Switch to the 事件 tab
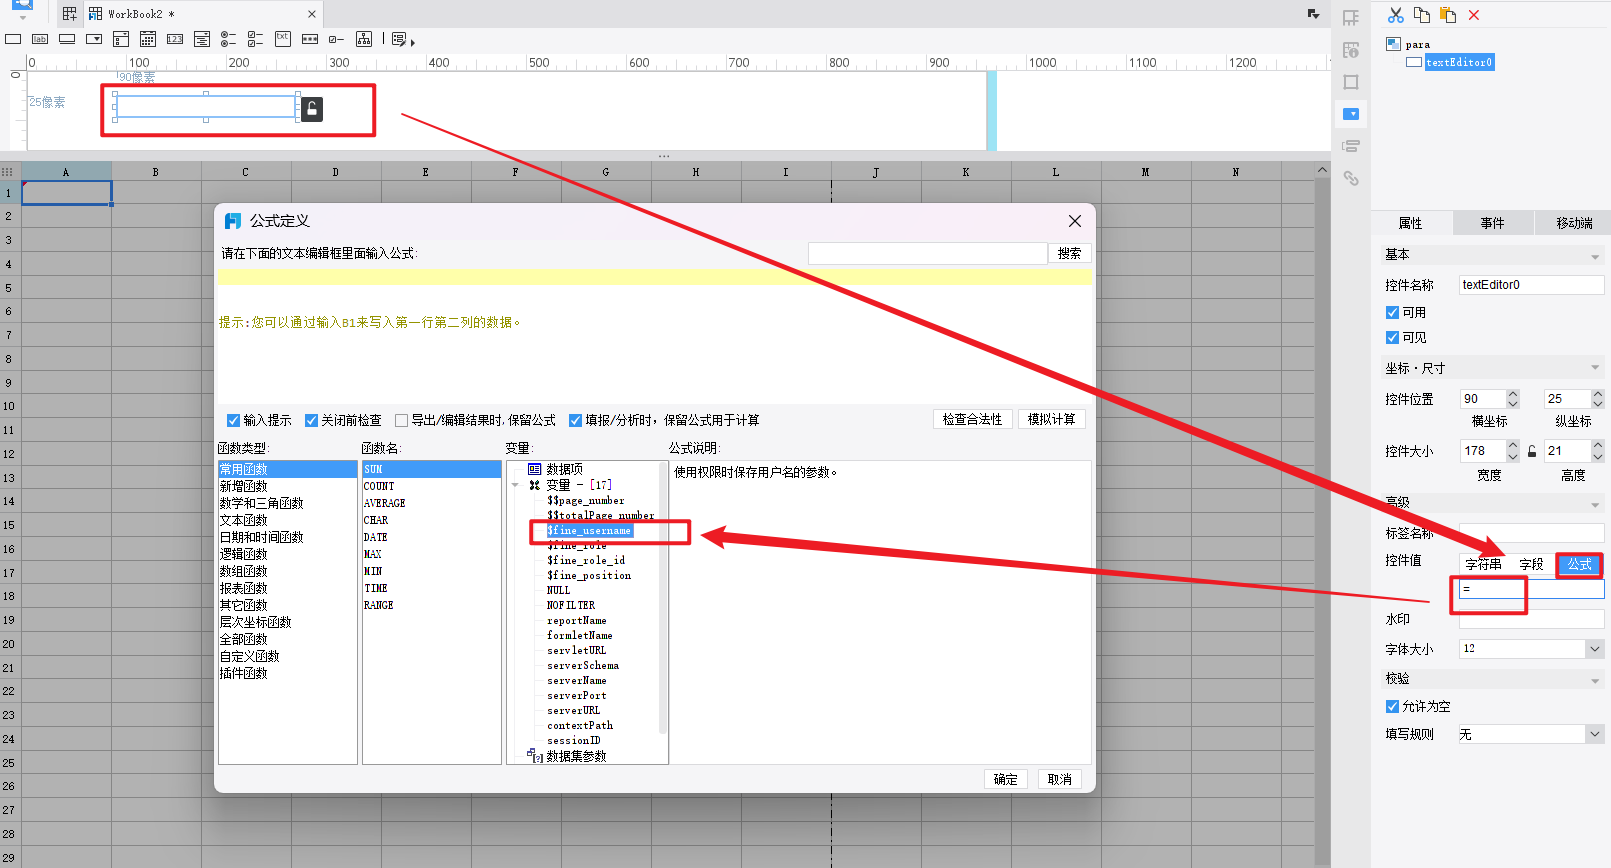The image size is (1611, 868). coord(1492,223)
